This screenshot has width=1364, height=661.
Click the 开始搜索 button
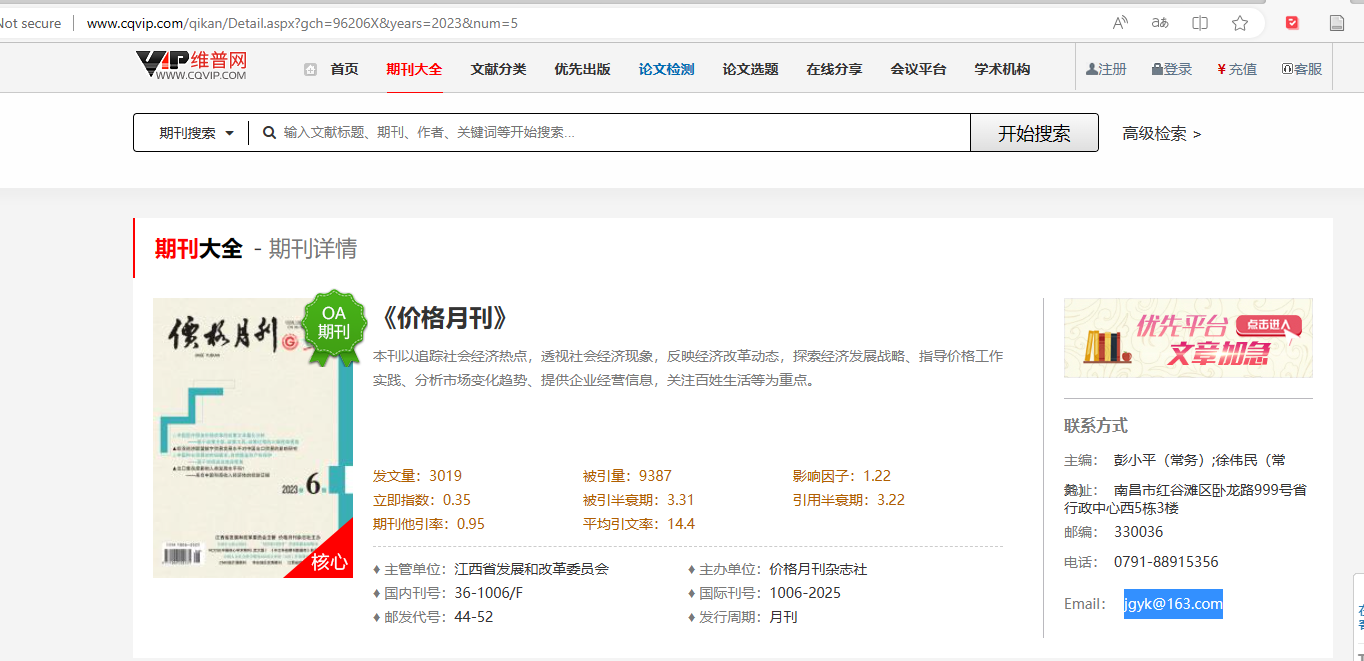click(1034, 133)
